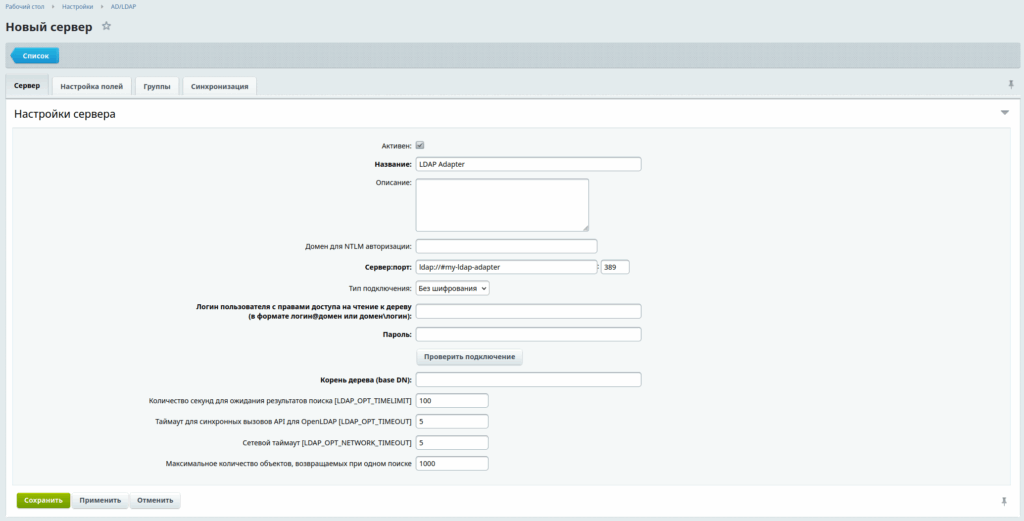Open the Группы tab
1024x521 pixels.
(x=156, y=87)
